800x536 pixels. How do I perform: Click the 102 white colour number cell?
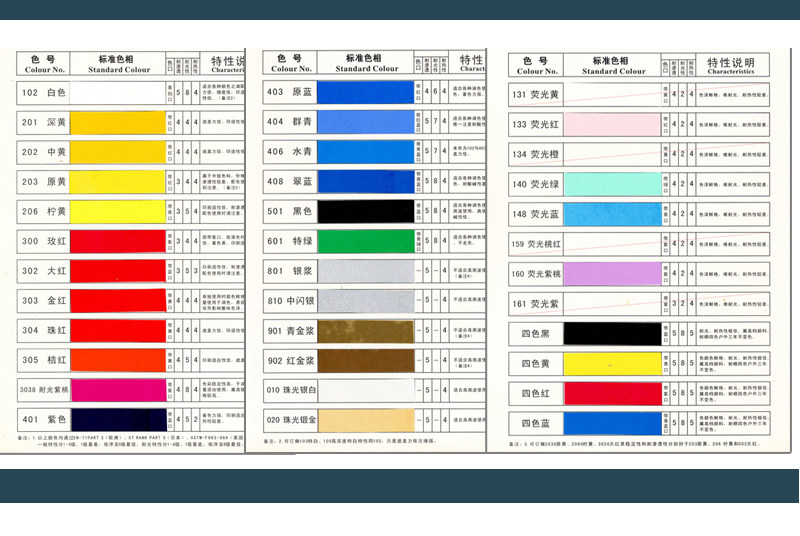click(x=43, y=93)
